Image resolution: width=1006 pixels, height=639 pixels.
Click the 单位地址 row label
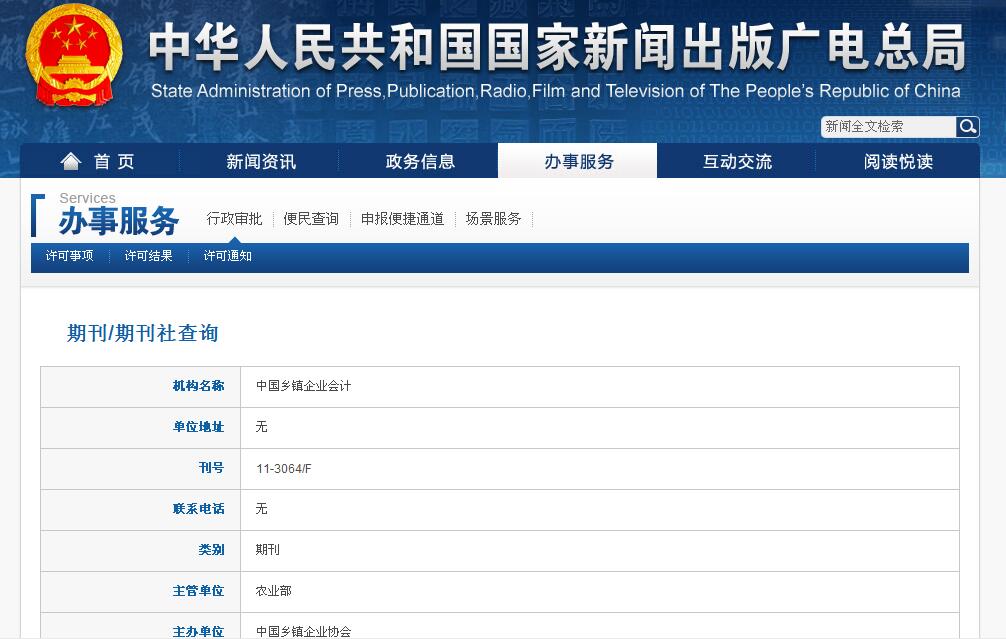tap(198, 427)
